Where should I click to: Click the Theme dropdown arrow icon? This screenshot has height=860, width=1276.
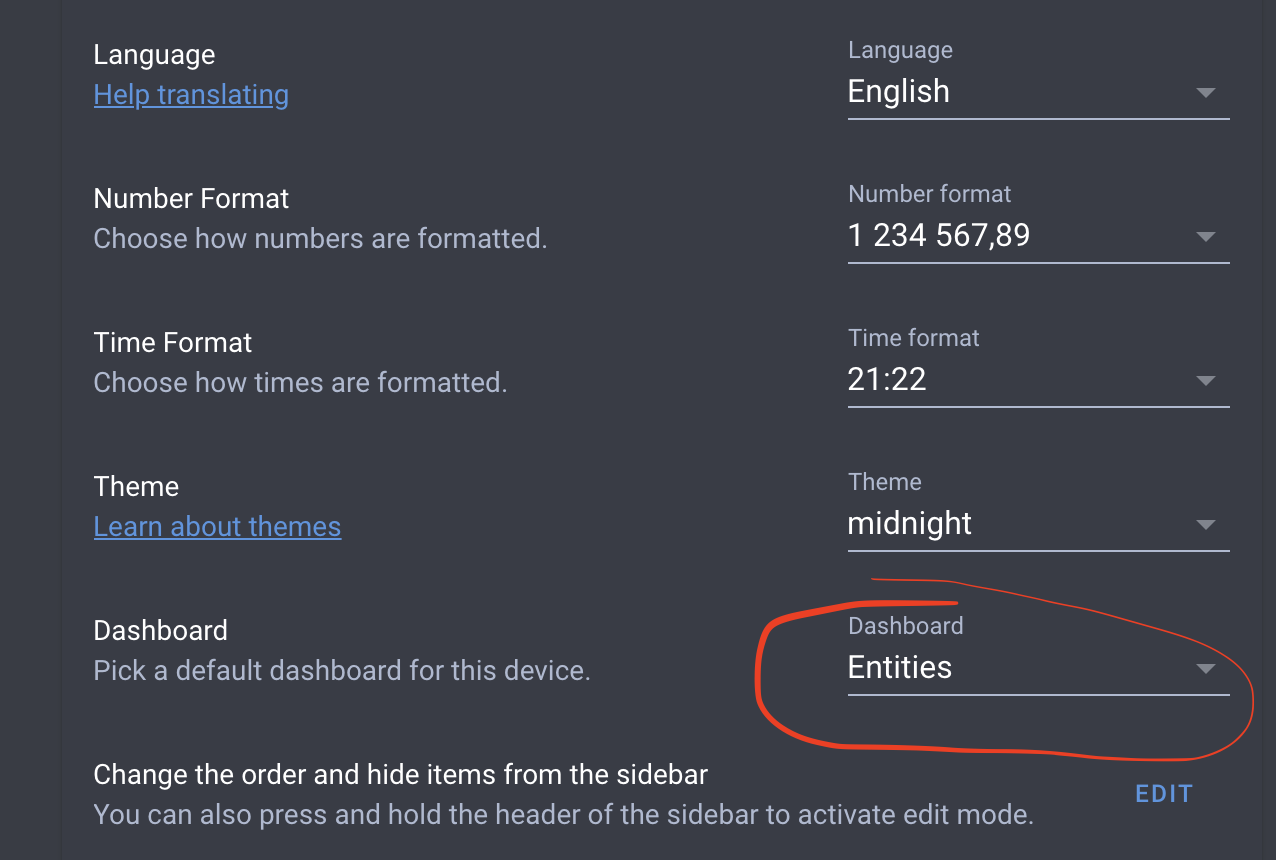pos(1205,525)
